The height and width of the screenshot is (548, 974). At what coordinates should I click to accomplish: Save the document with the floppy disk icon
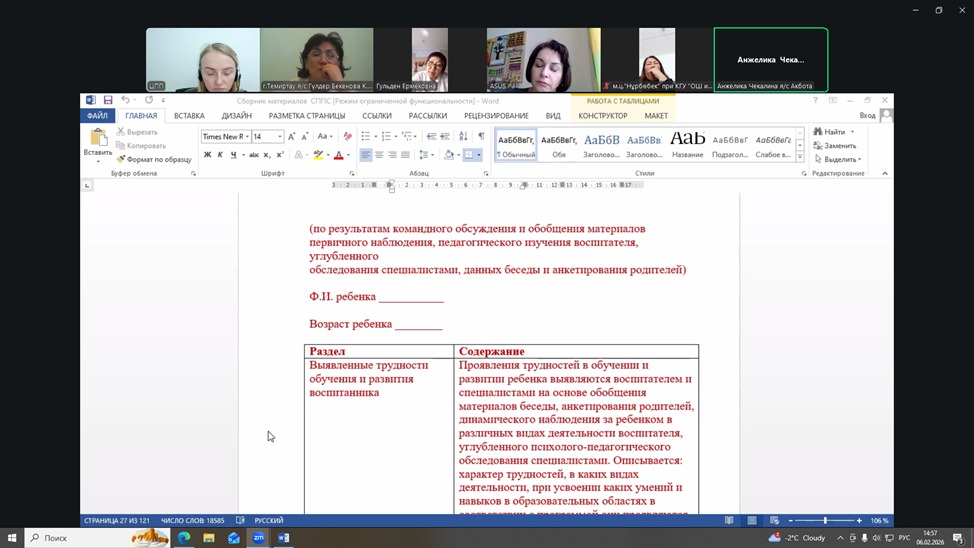click(107, 100)
